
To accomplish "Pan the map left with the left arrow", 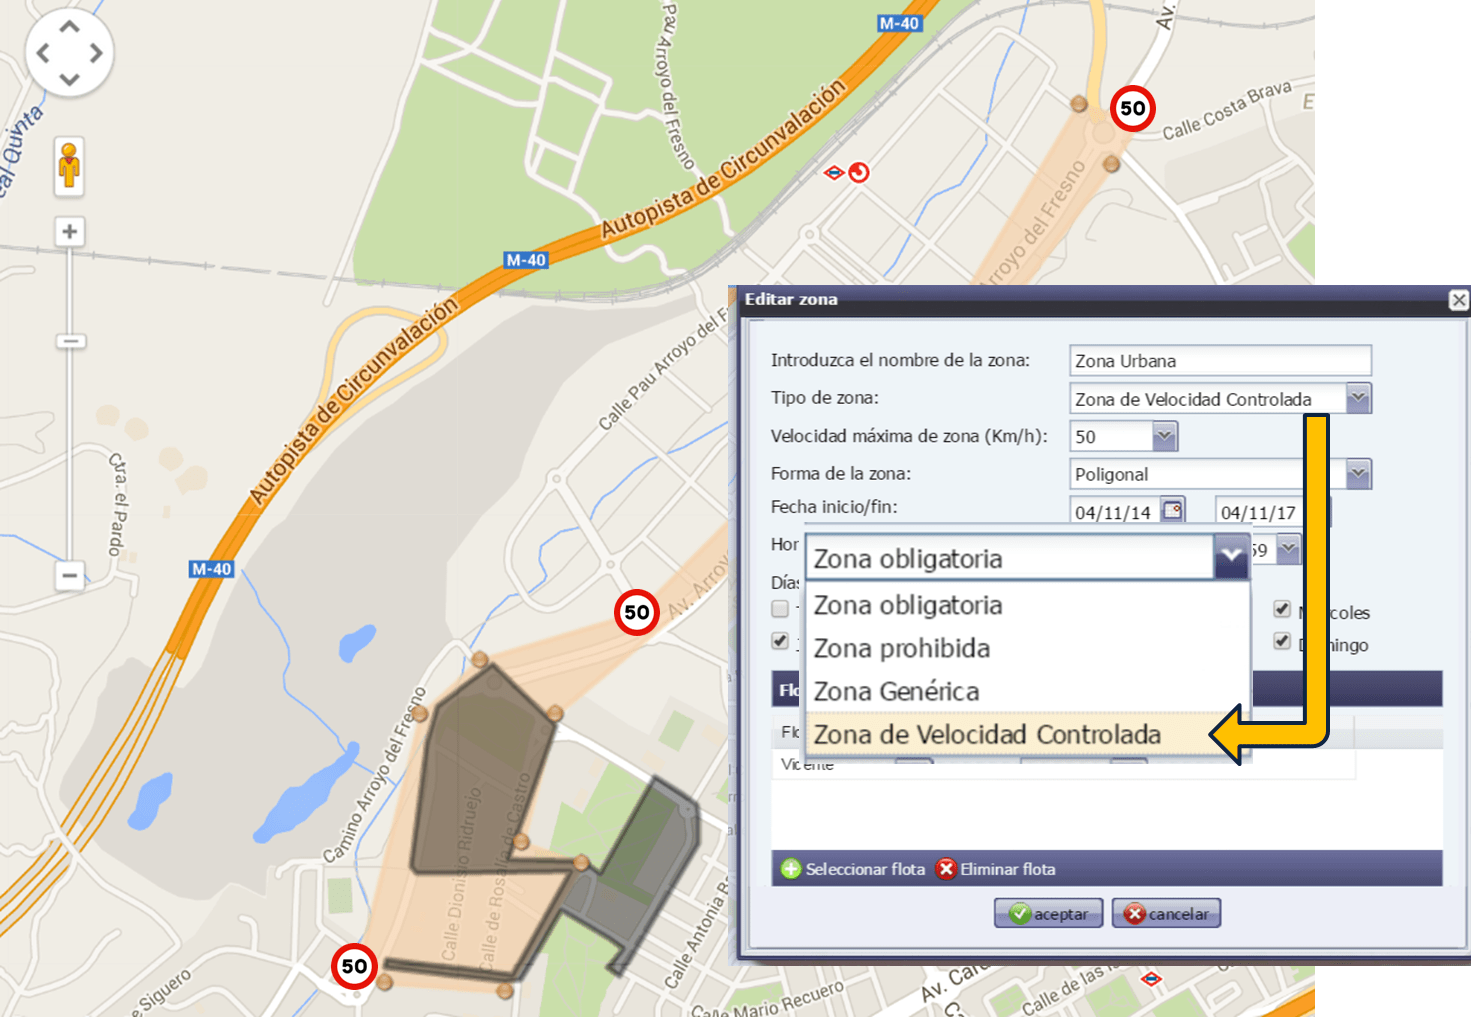I will pos(43,53).
